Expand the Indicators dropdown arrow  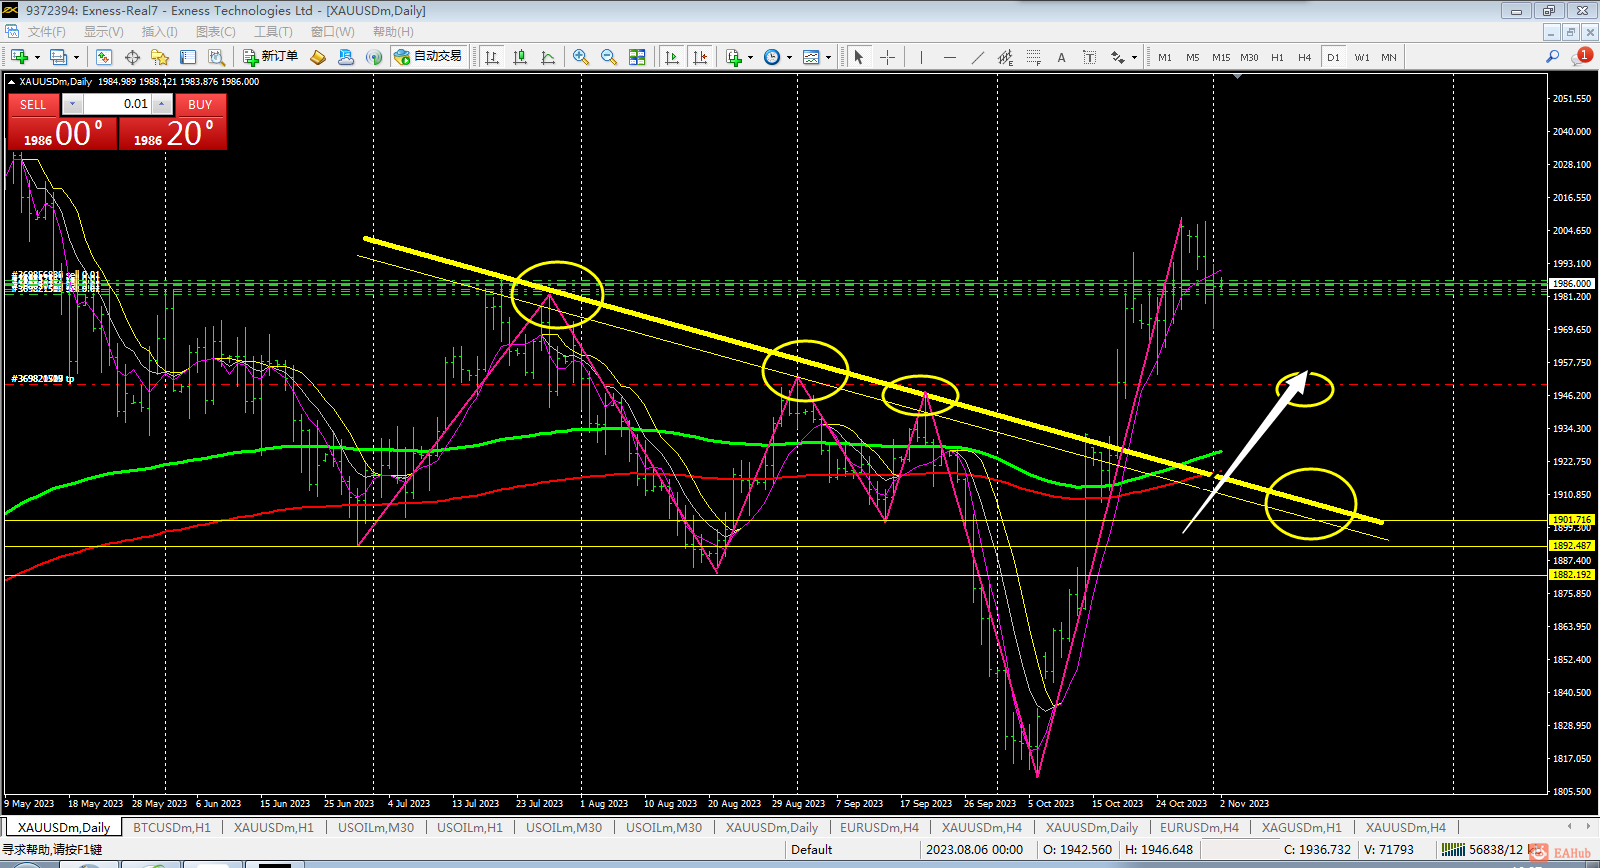[750, 57]
